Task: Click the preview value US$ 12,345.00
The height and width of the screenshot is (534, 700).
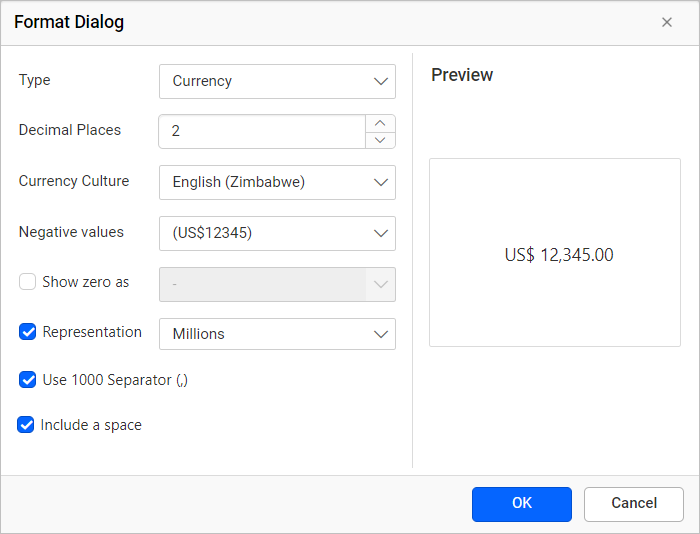Action: pyautogui.click(x=559, y=255)
